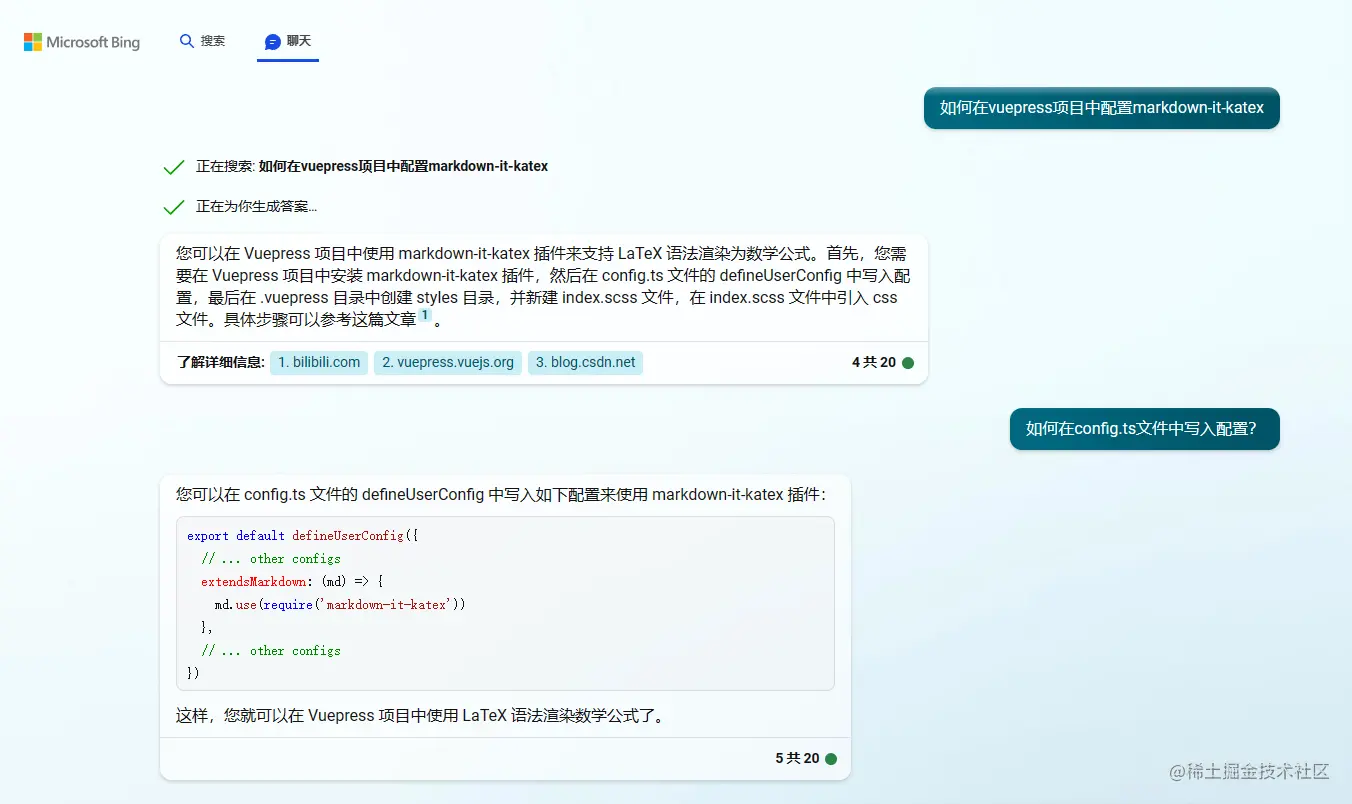Screen dimensions: 1352x804
Task: Click the blue chat bubble icon on 聊天 tab
Action: pyautogui.click(x=270, y=41)
